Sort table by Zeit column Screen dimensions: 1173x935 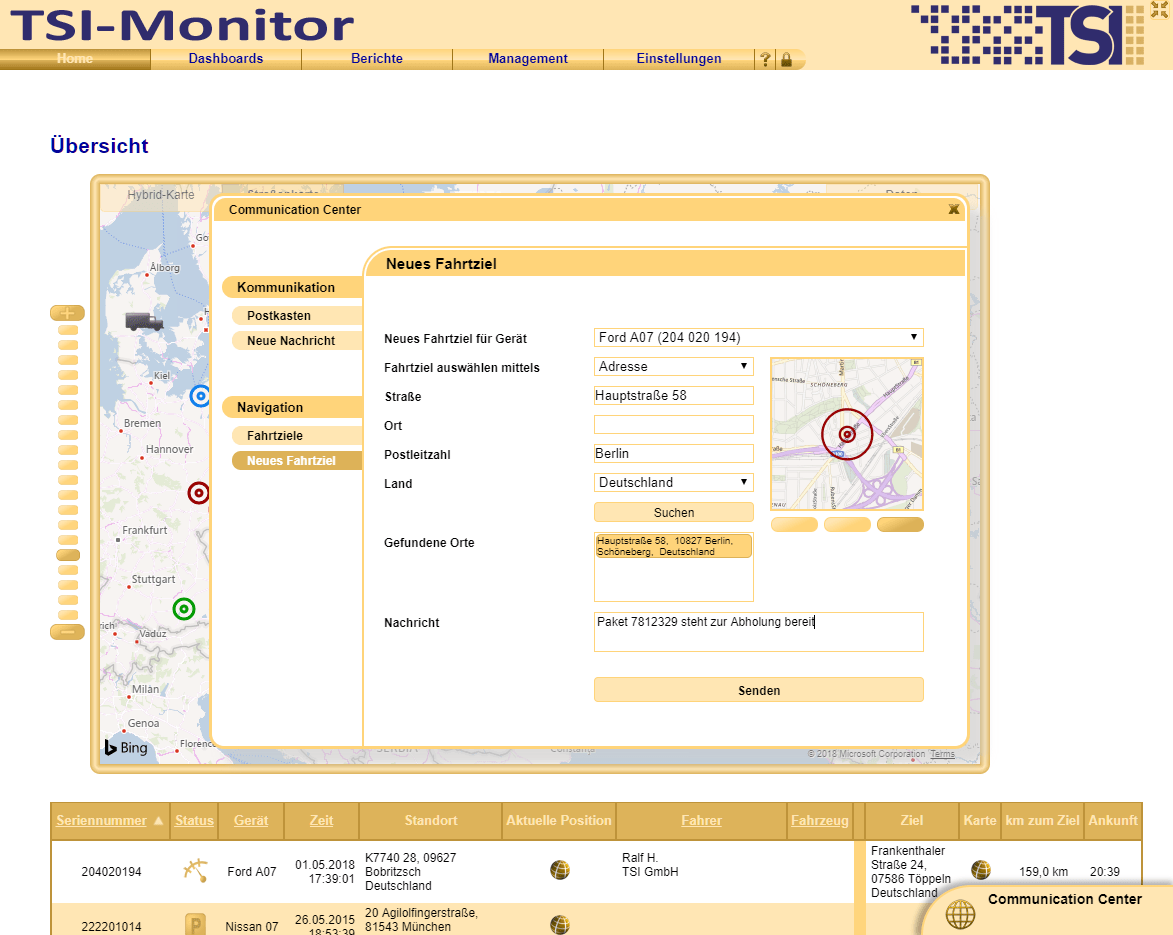point(321,821)
